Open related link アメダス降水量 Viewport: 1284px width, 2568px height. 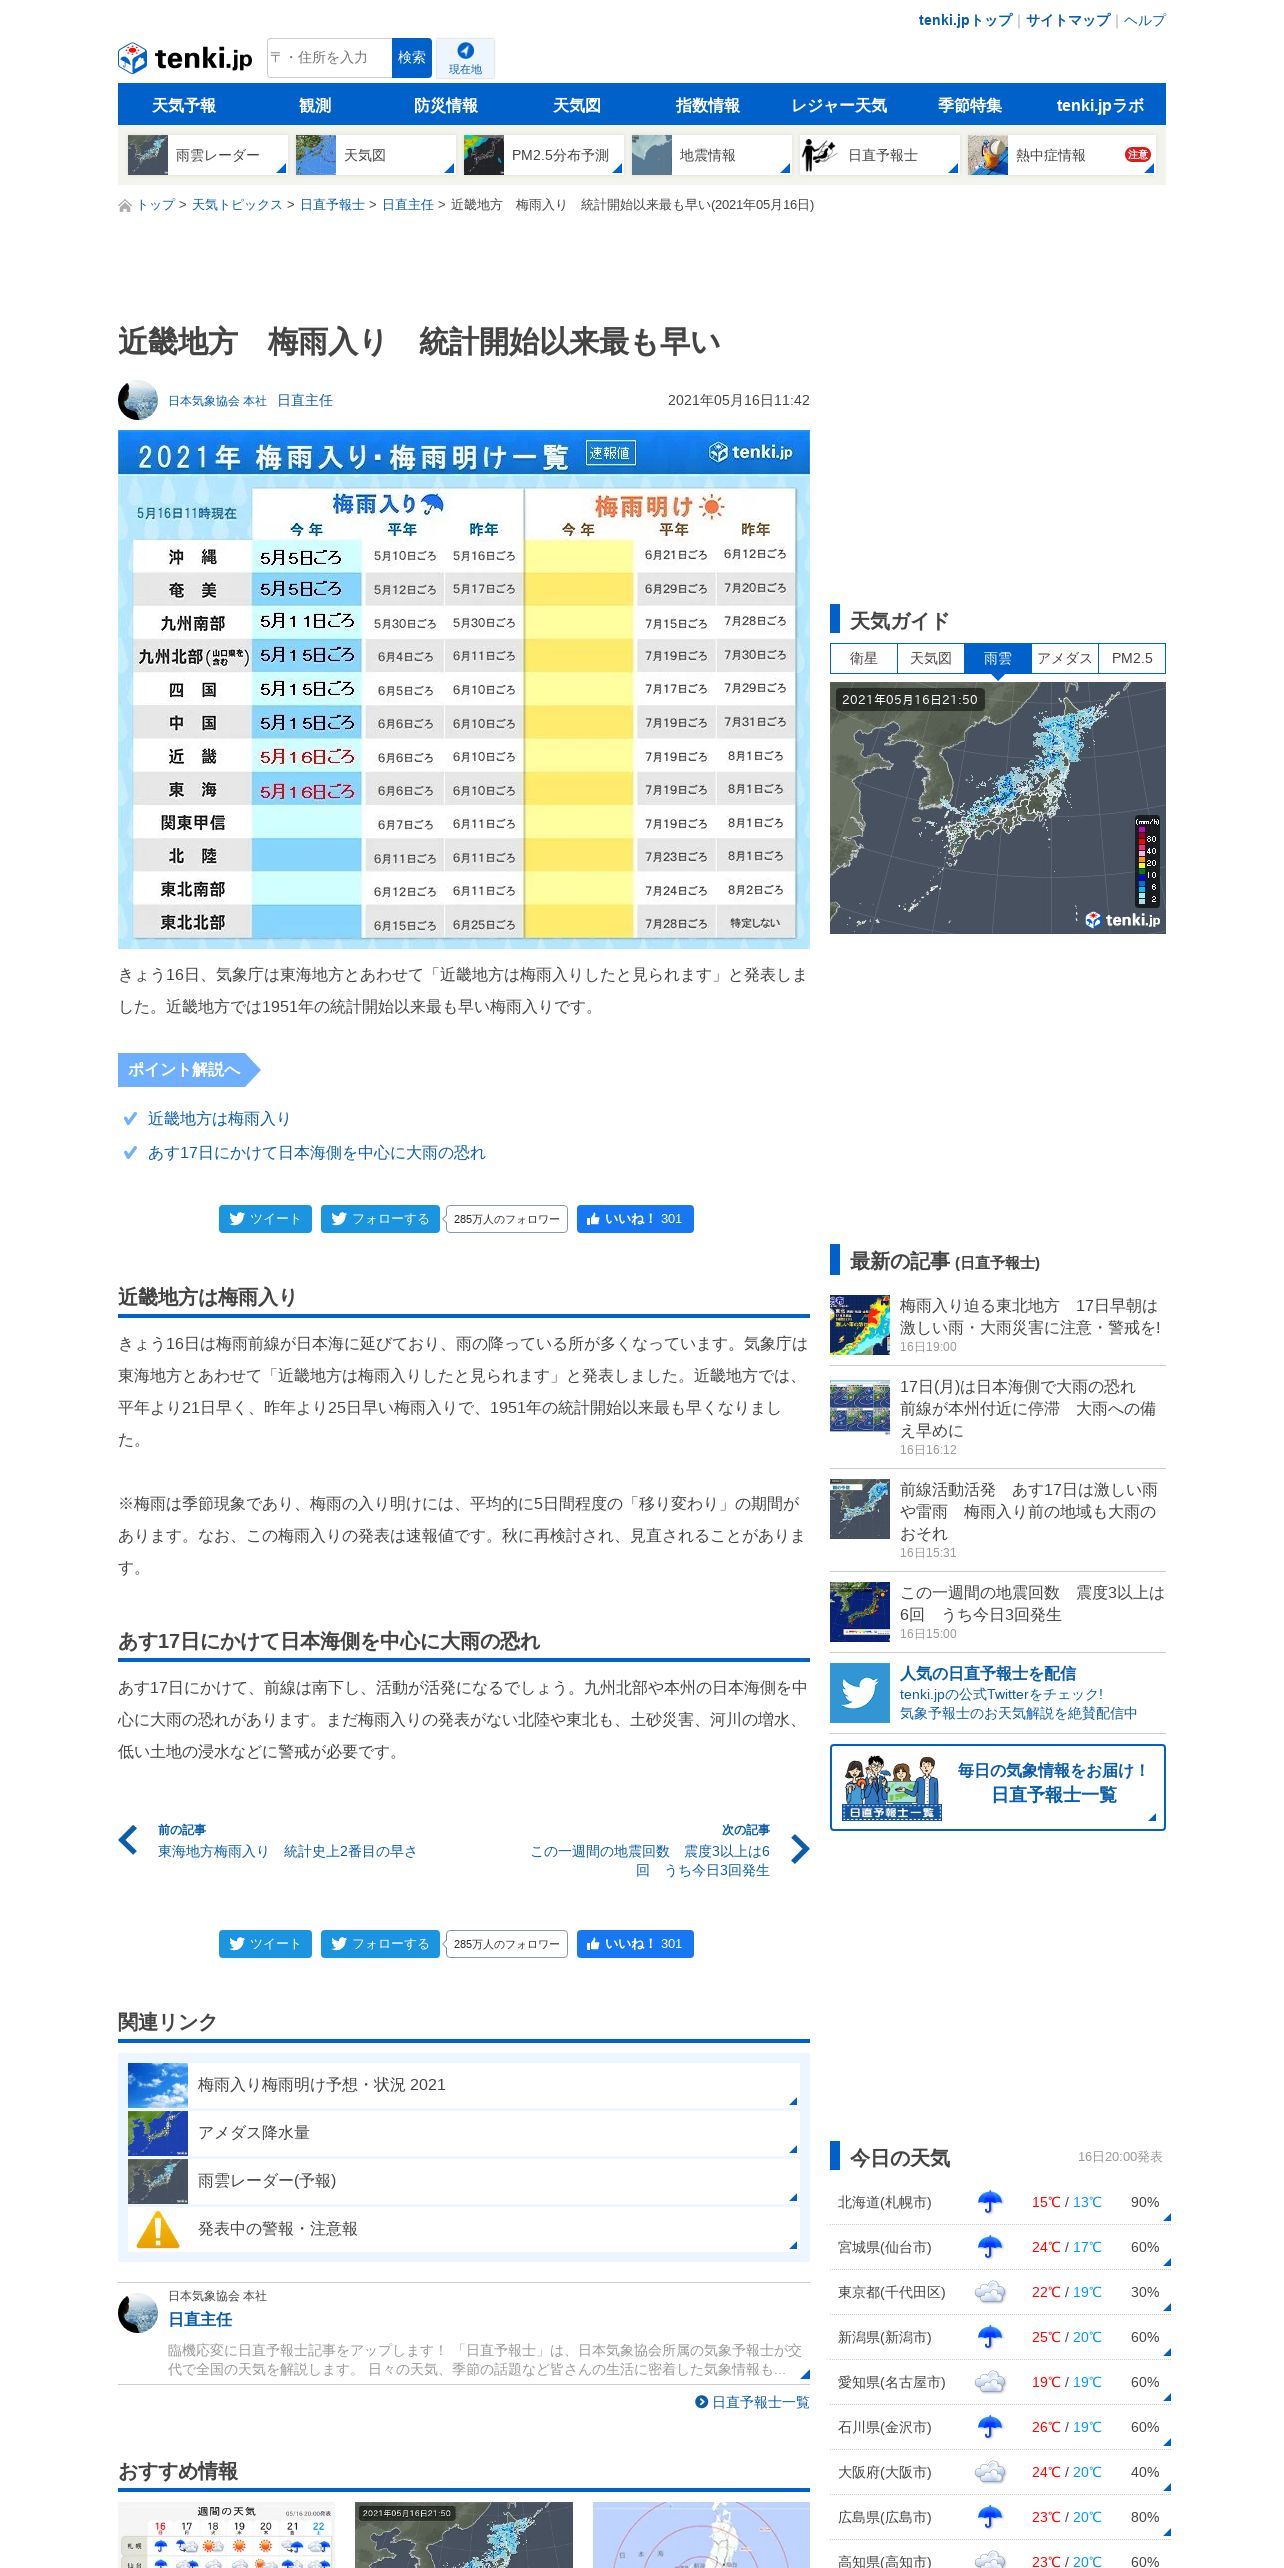[464, 2133]
